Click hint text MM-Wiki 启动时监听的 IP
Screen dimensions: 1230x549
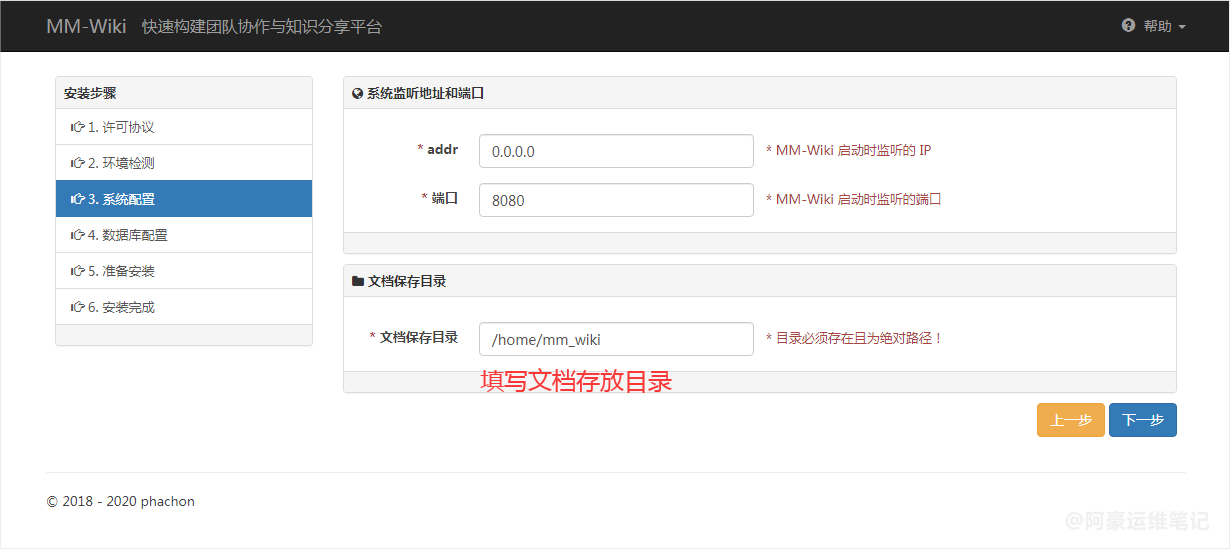click(849, 151)
